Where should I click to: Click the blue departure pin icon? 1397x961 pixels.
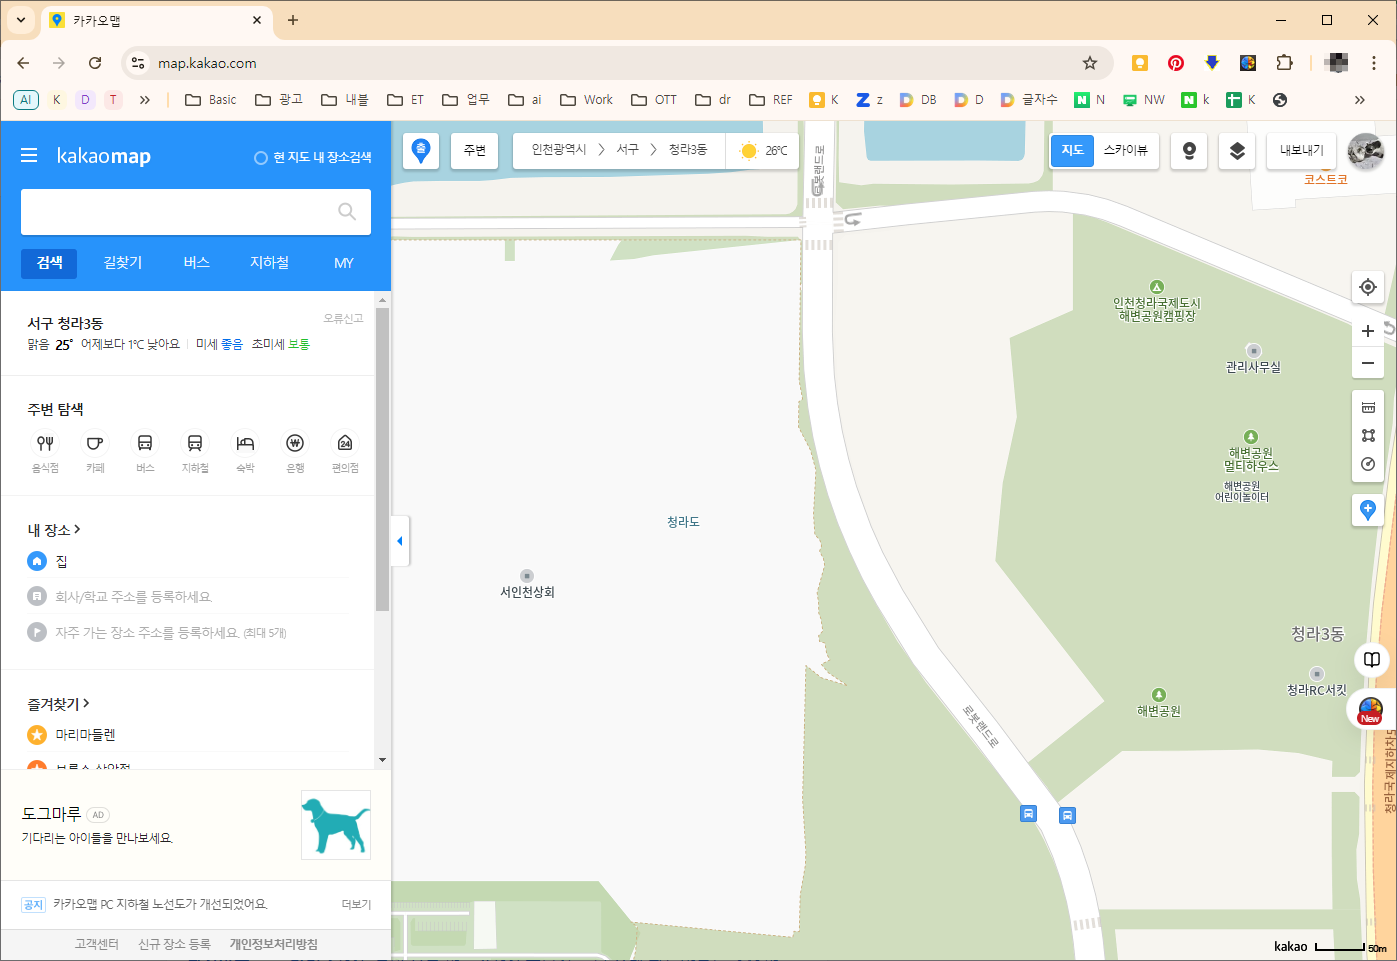pos(421,151)
